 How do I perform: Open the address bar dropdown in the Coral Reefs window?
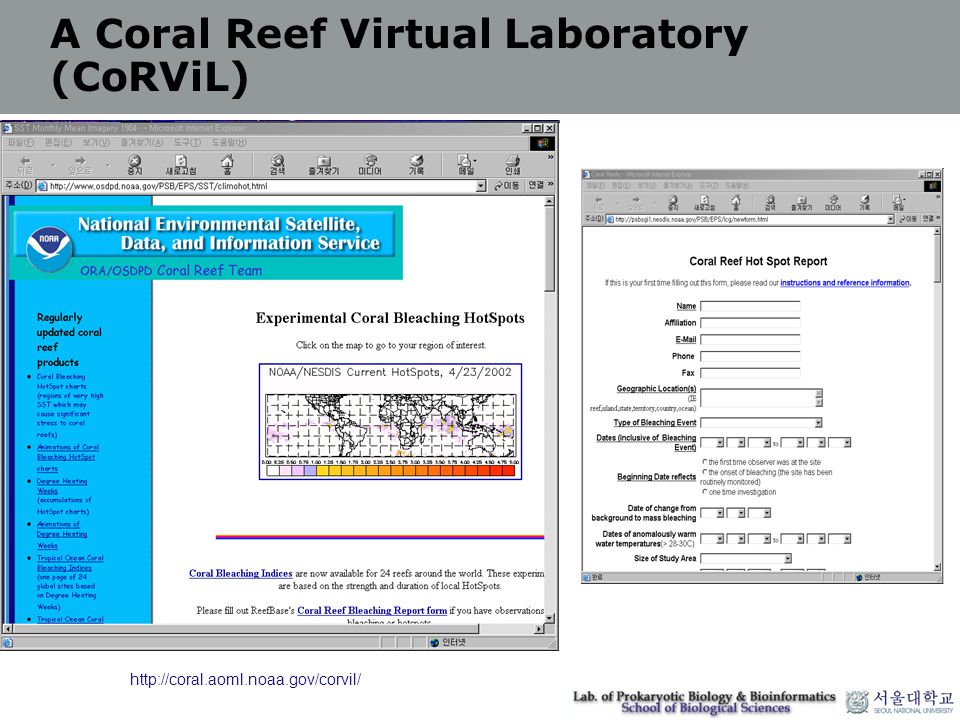[x=890, y=219]
